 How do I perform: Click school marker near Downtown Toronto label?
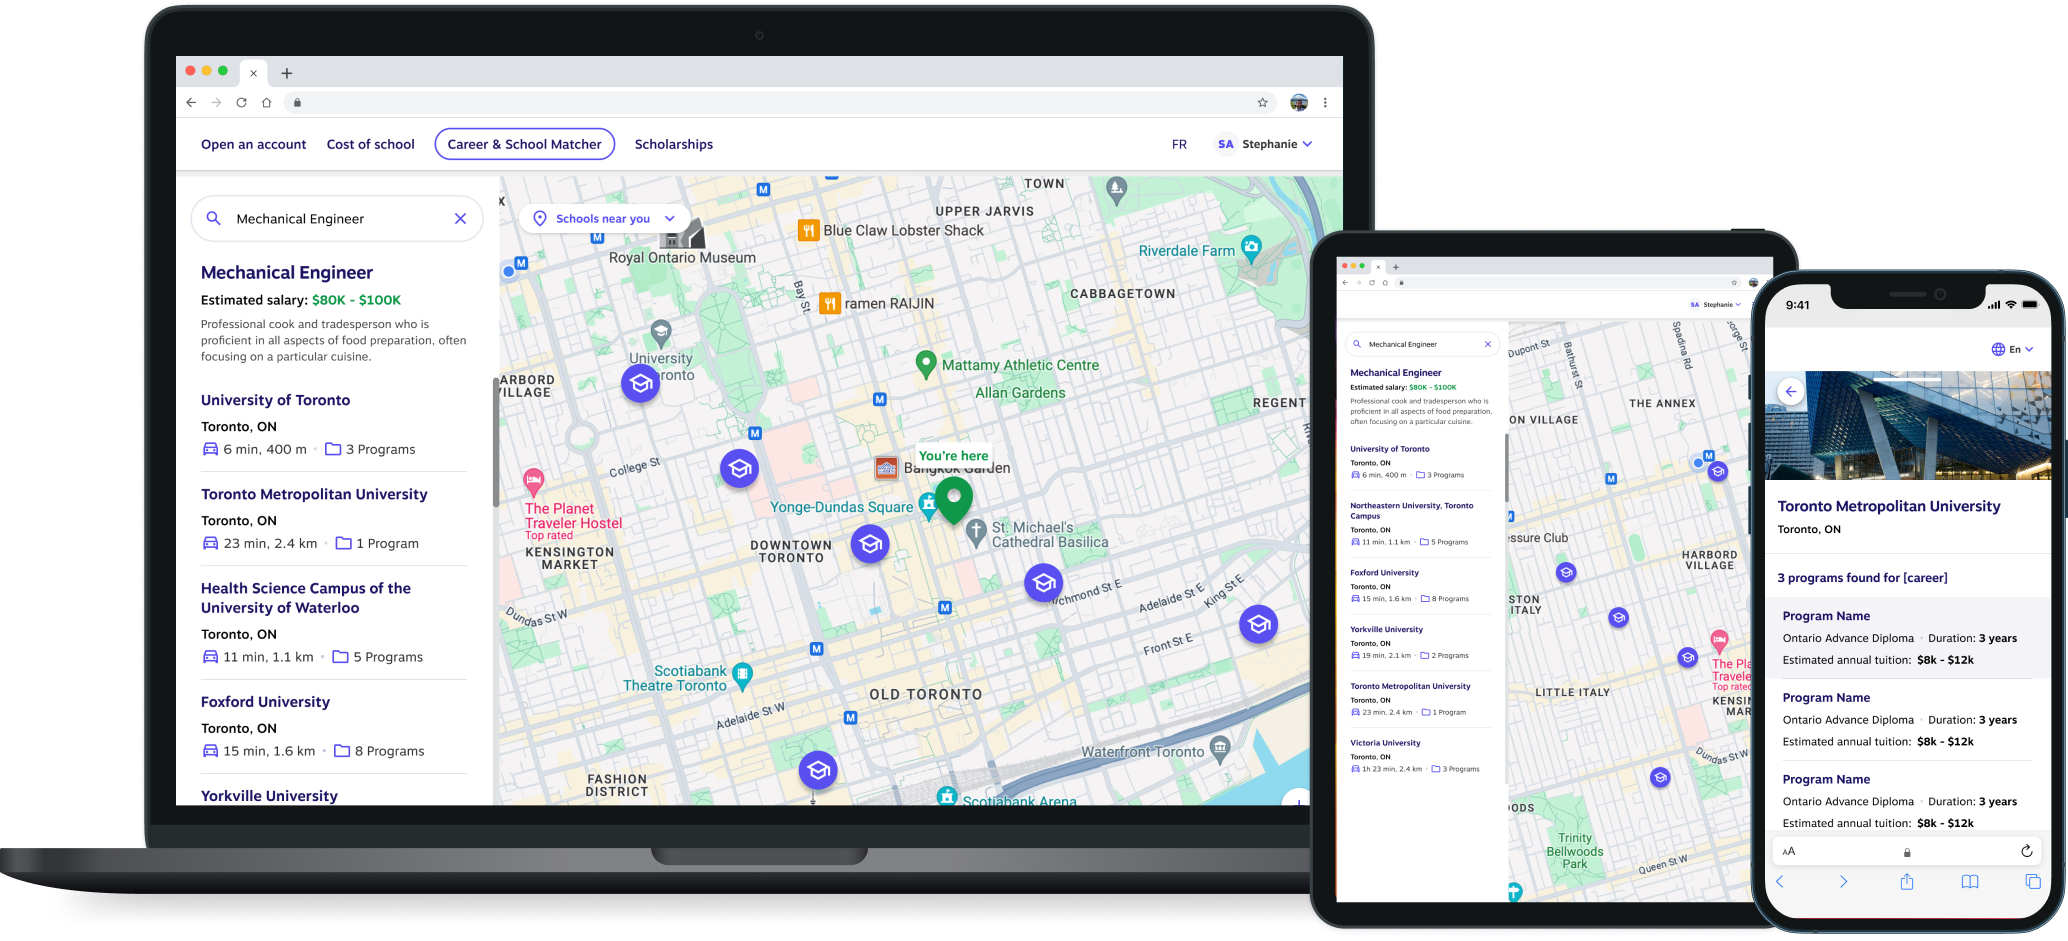[x=869, y=544]
